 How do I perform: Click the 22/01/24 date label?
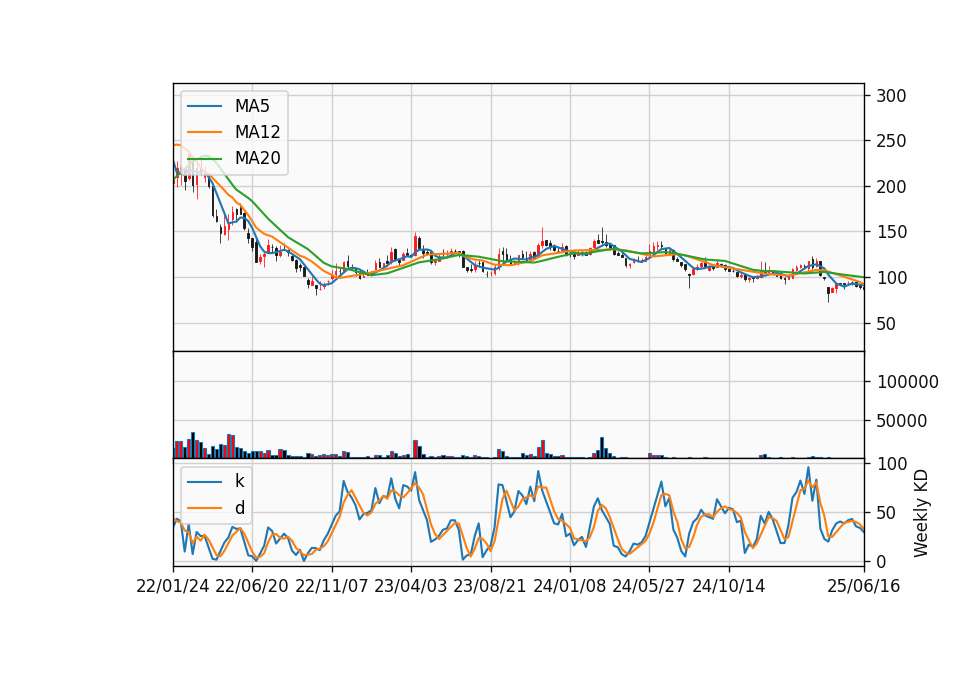[x=173, y=586]
